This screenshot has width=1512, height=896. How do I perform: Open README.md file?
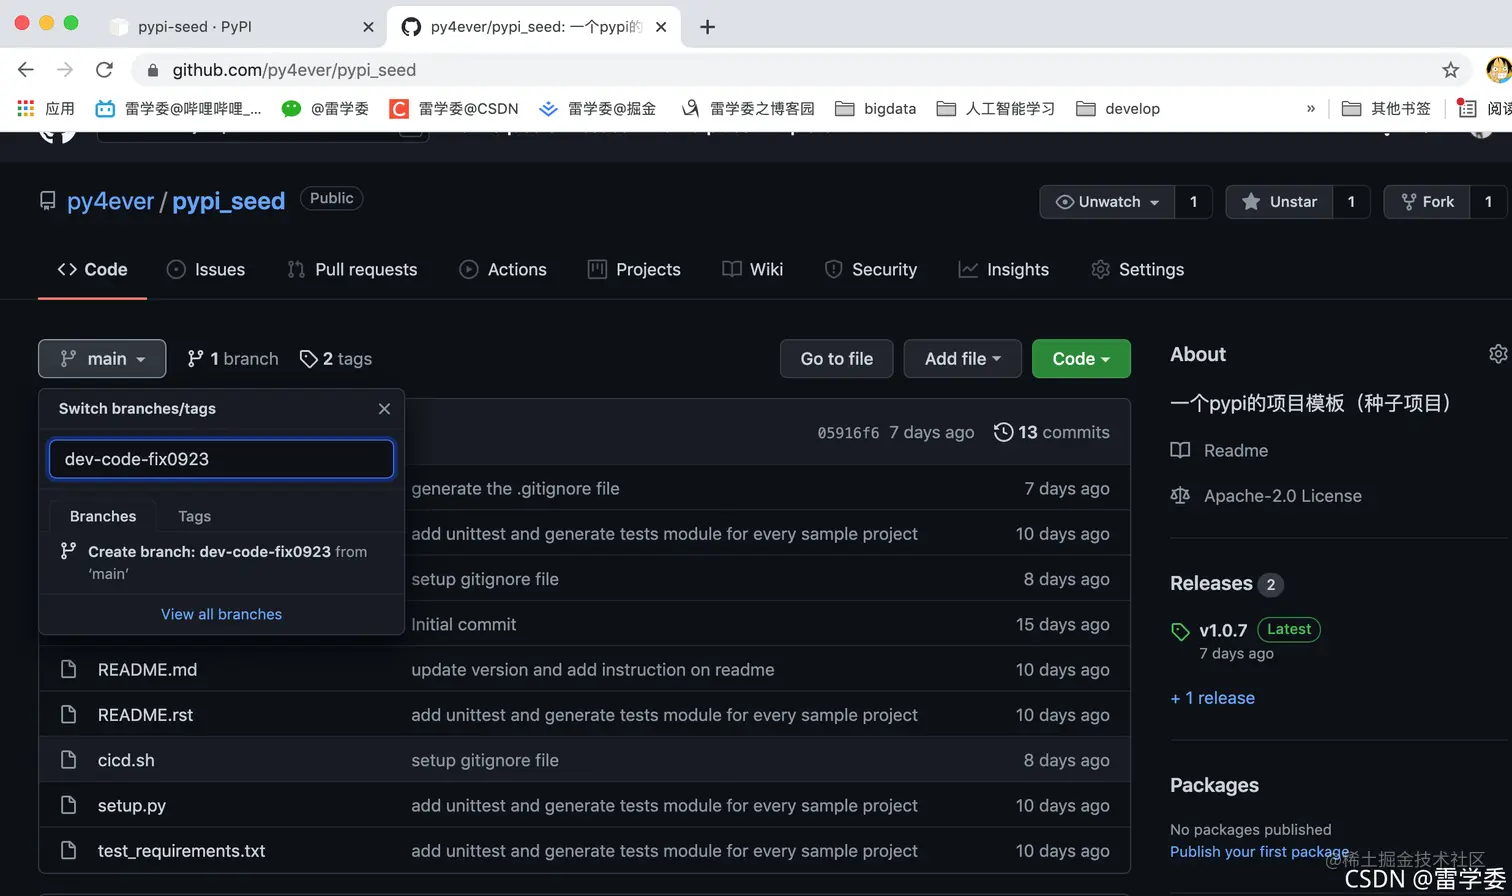pos(147,670)
